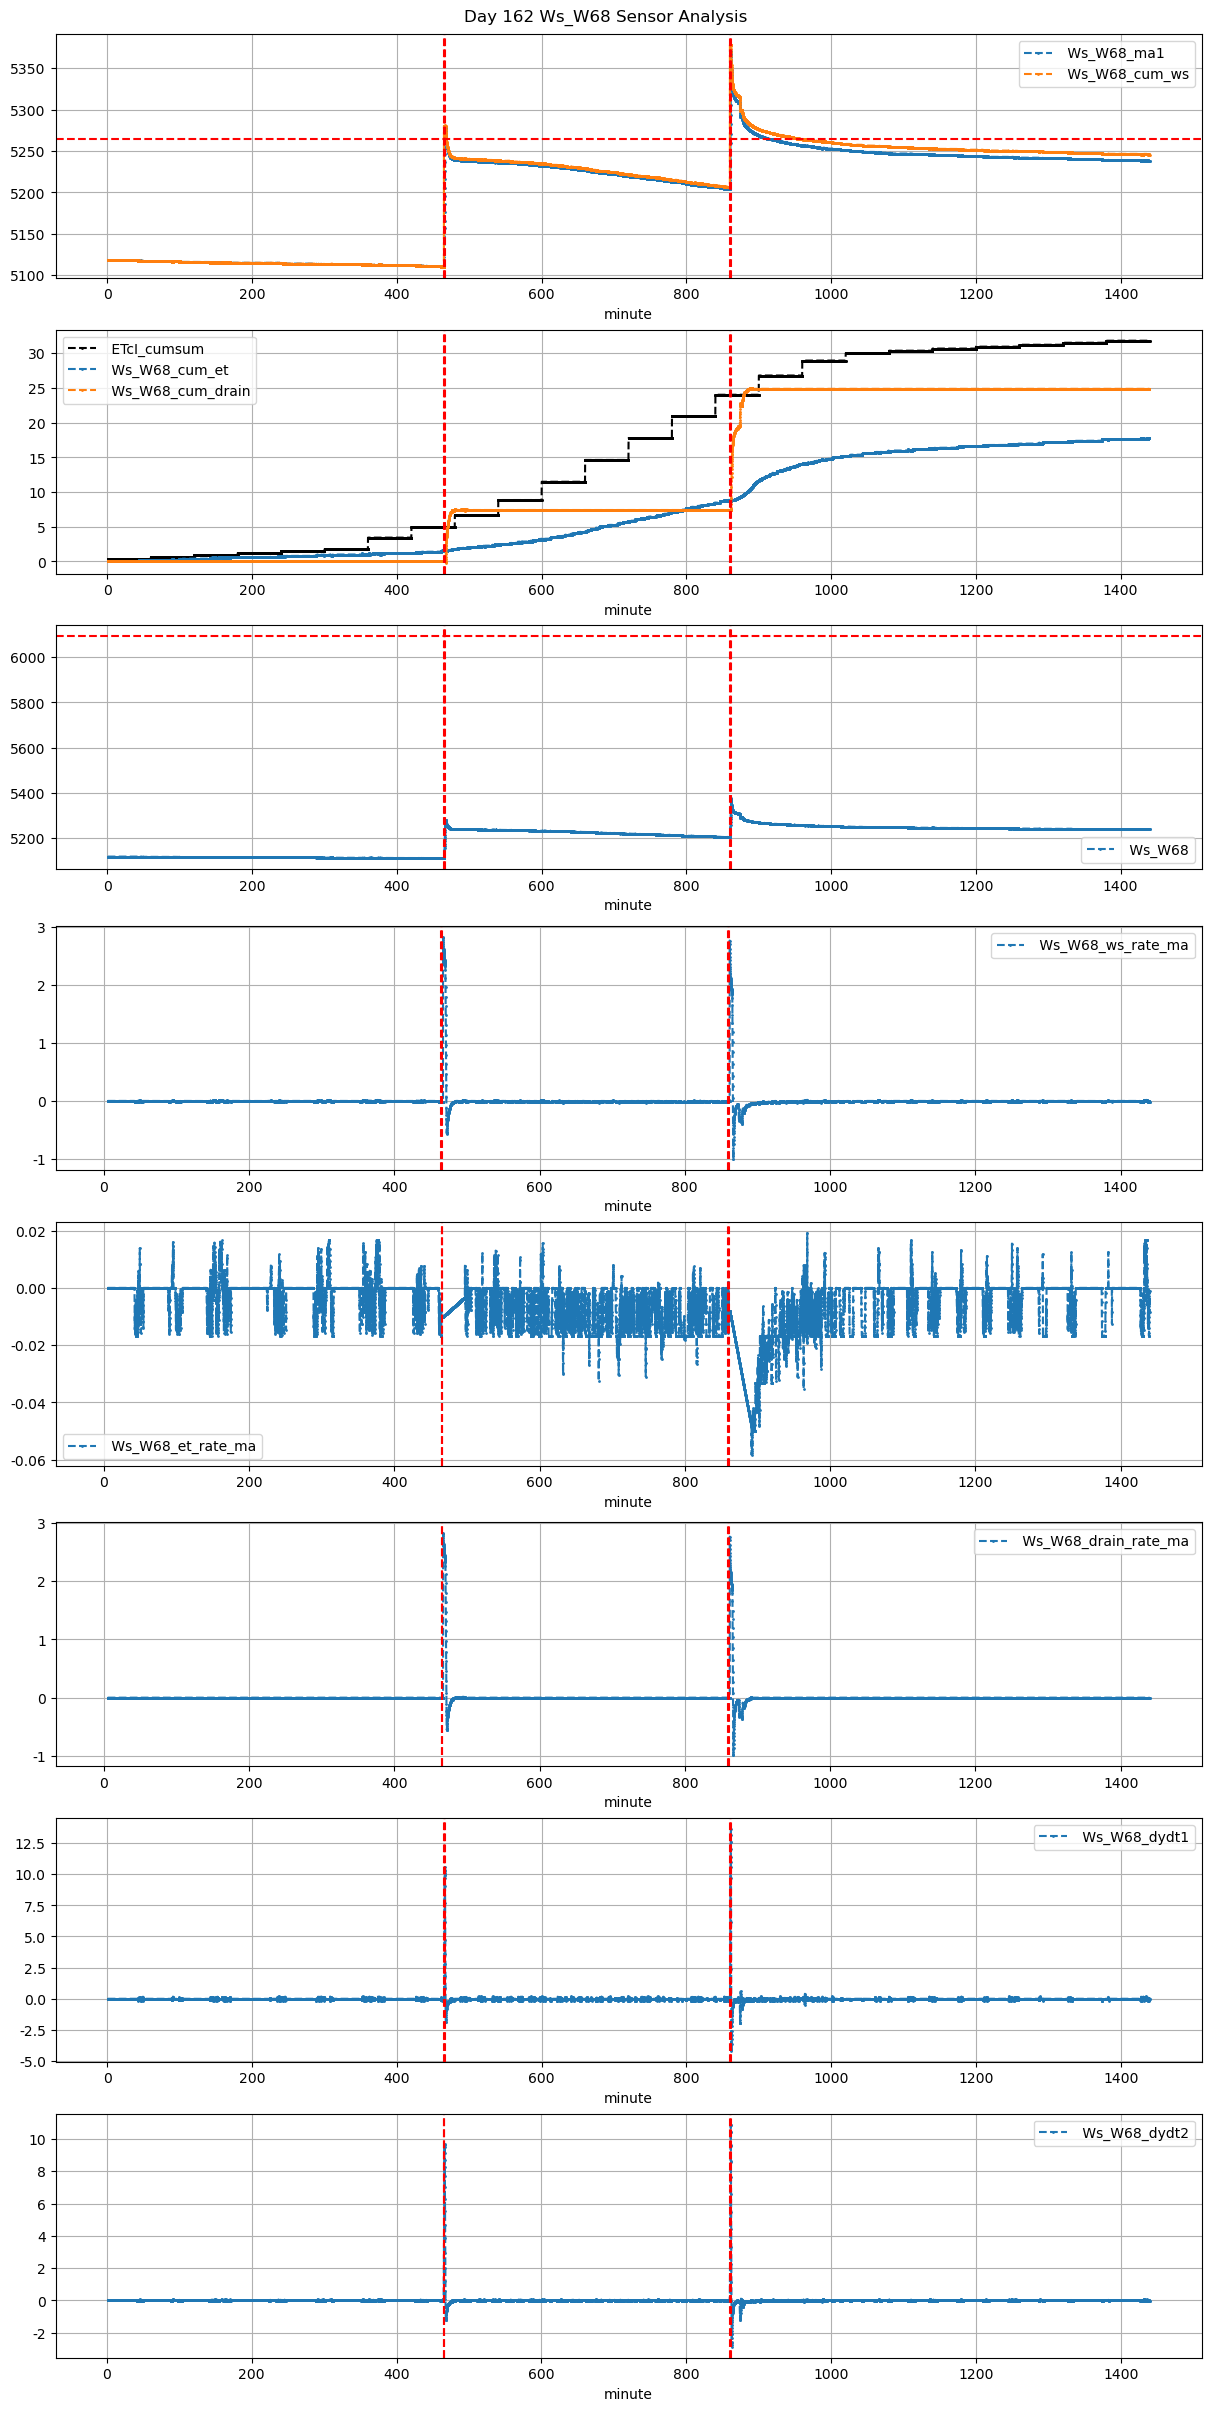Select the Ws_W68 legend in third plot
1211x2411 pixels.
(1158, 850)
